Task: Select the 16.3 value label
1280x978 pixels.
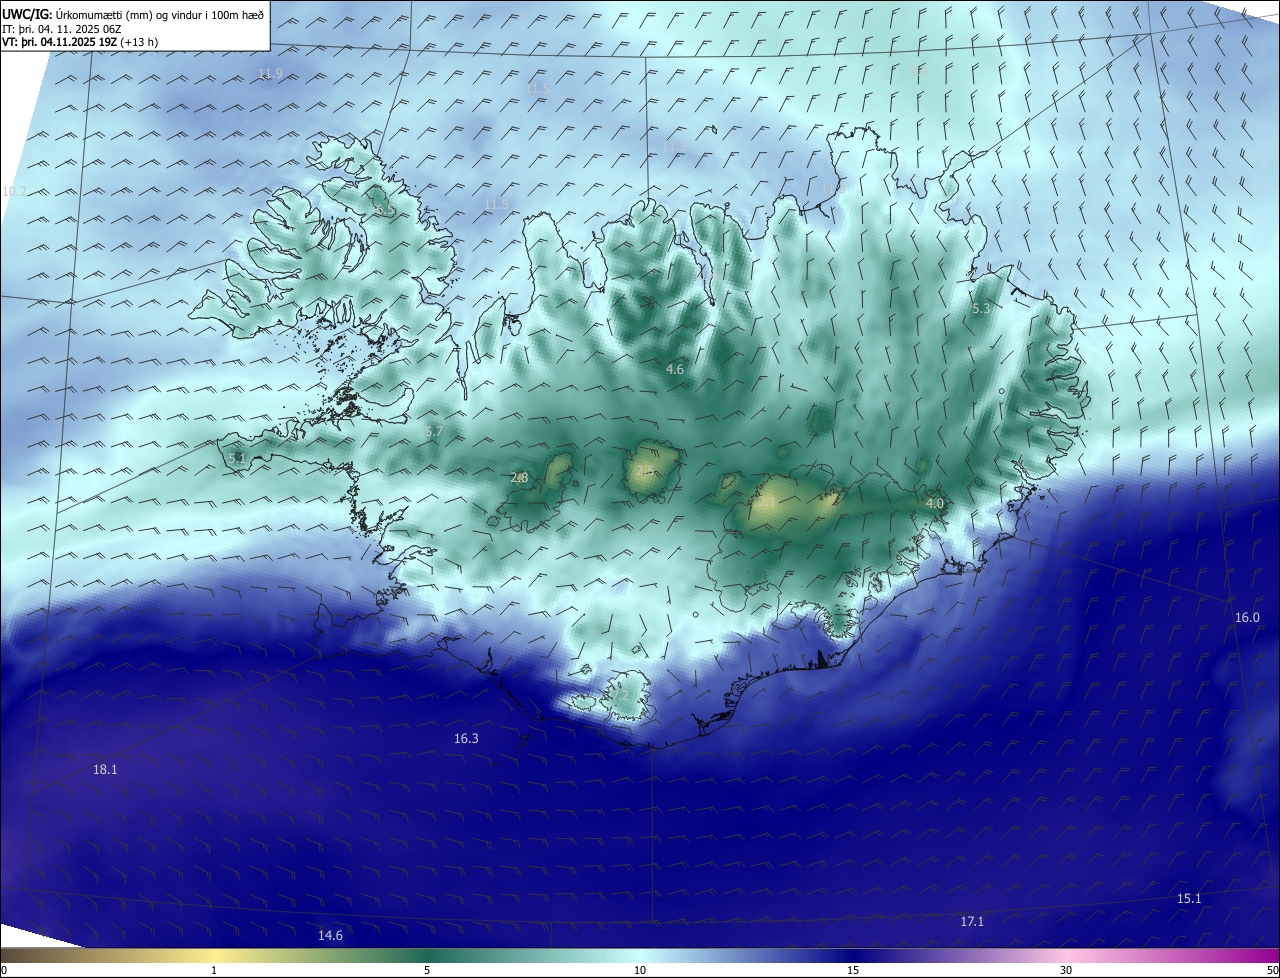Action: pos(466,738)
